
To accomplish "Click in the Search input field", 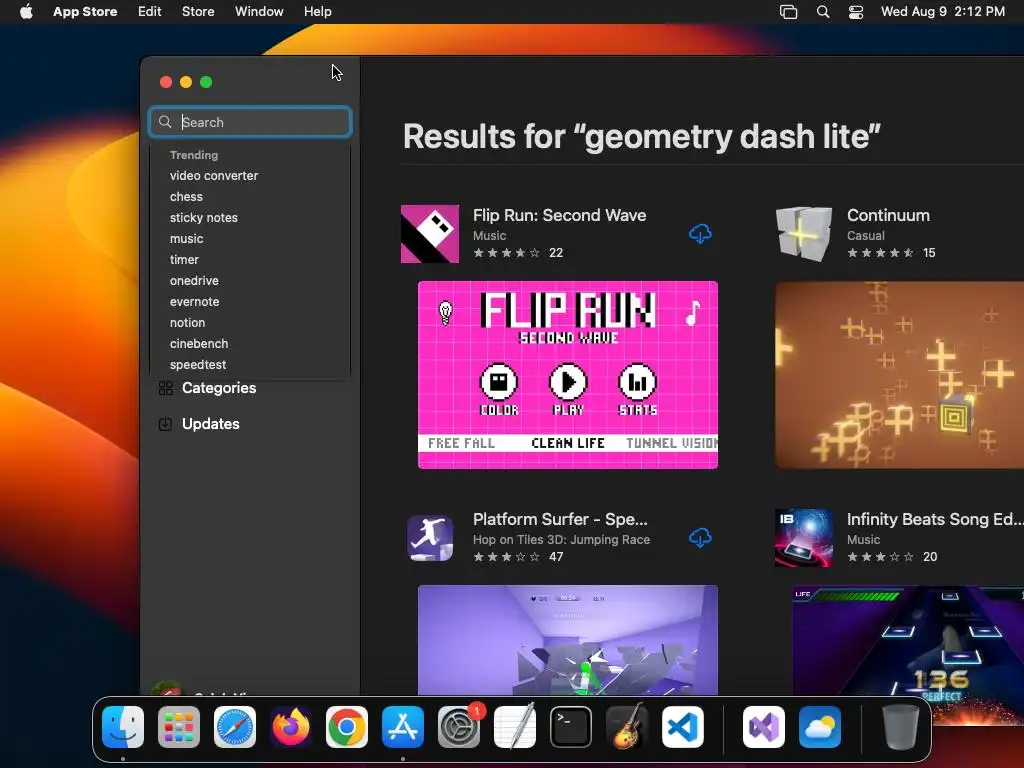I will click(251, 122).
